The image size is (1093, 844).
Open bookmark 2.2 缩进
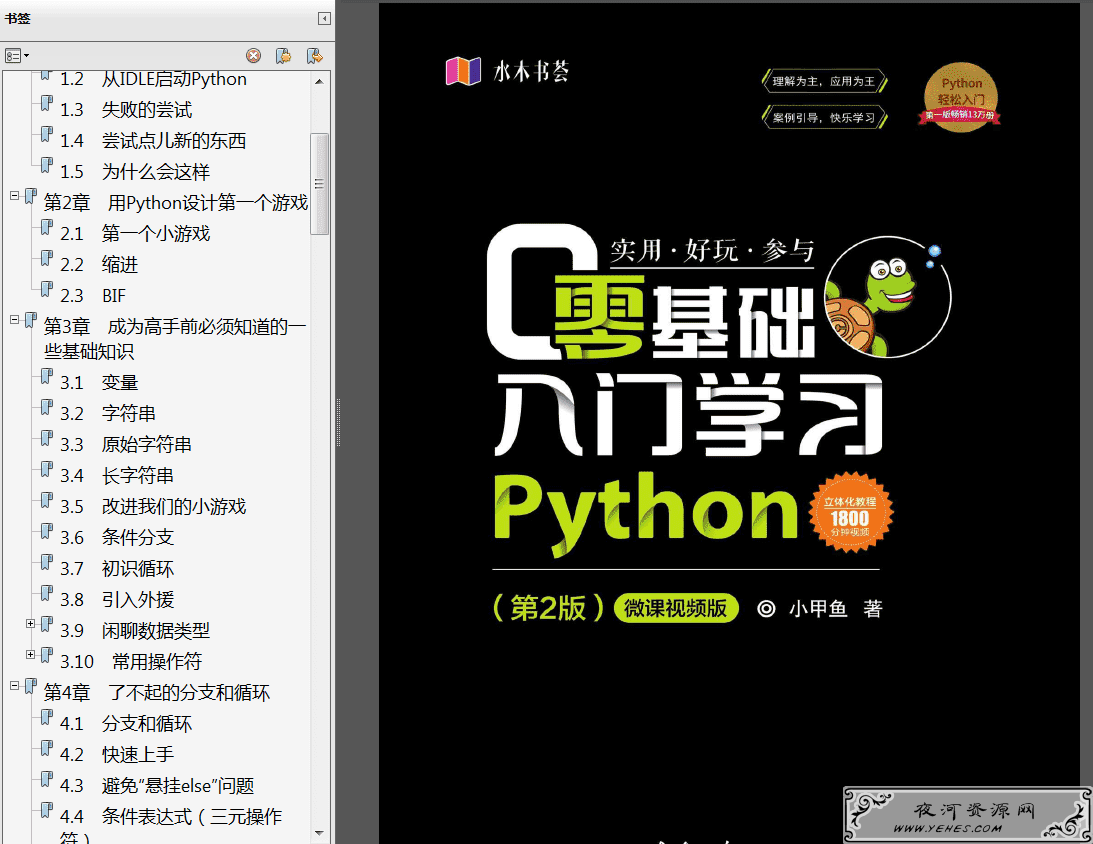[x=99, y=265]
